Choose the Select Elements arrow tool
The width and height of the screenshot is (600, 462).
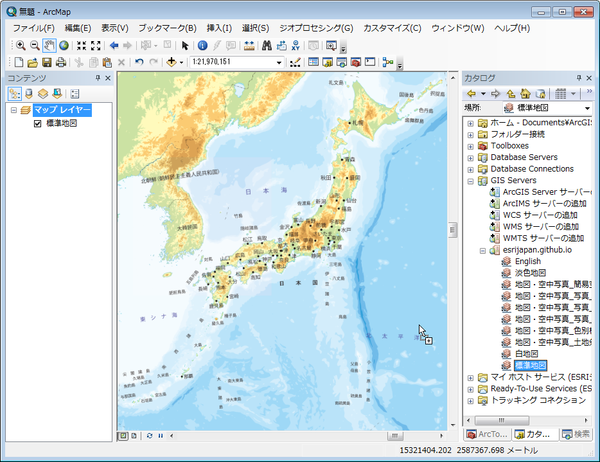point(185,46)
